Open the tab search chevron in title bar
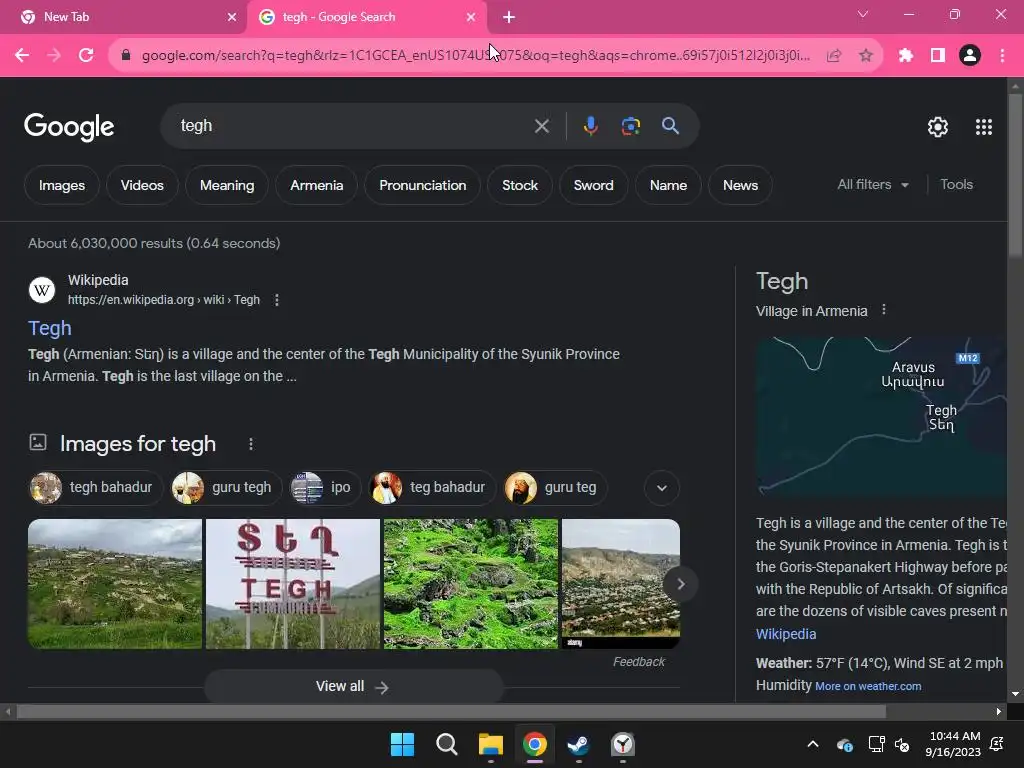This screenshot has height=768, width=1024. [863, 14]
